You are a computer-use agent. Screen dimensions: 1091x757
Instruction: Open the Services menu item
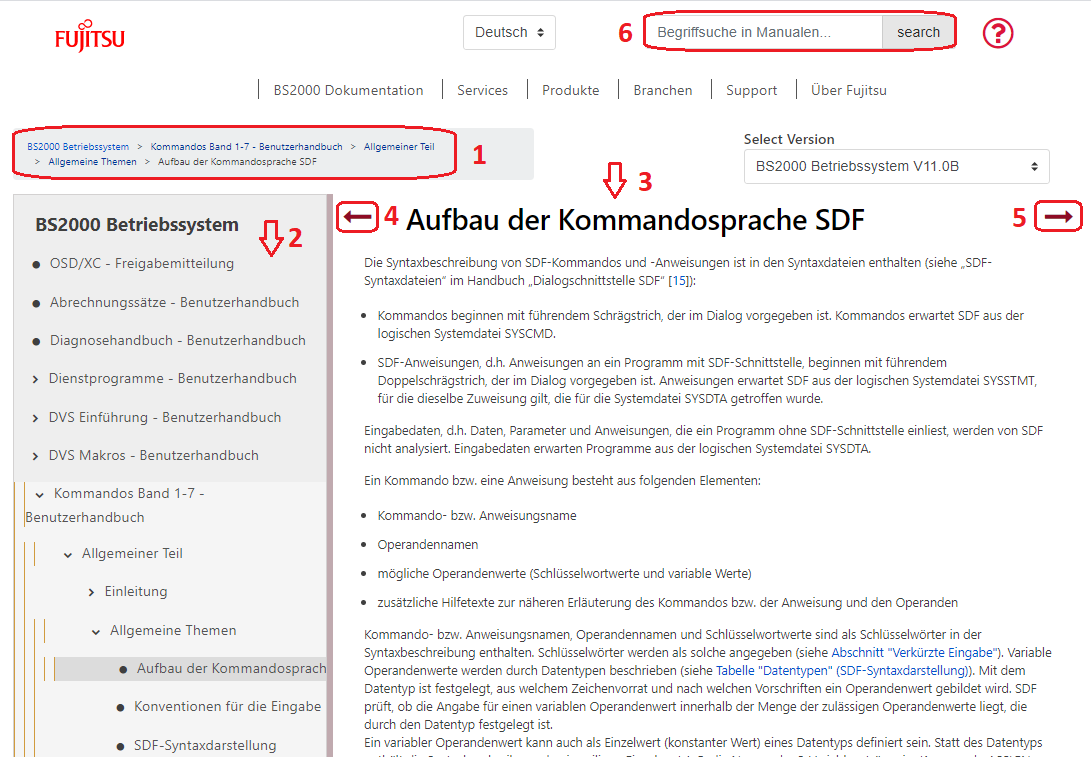pyautogui.click(x=482, y=90)
